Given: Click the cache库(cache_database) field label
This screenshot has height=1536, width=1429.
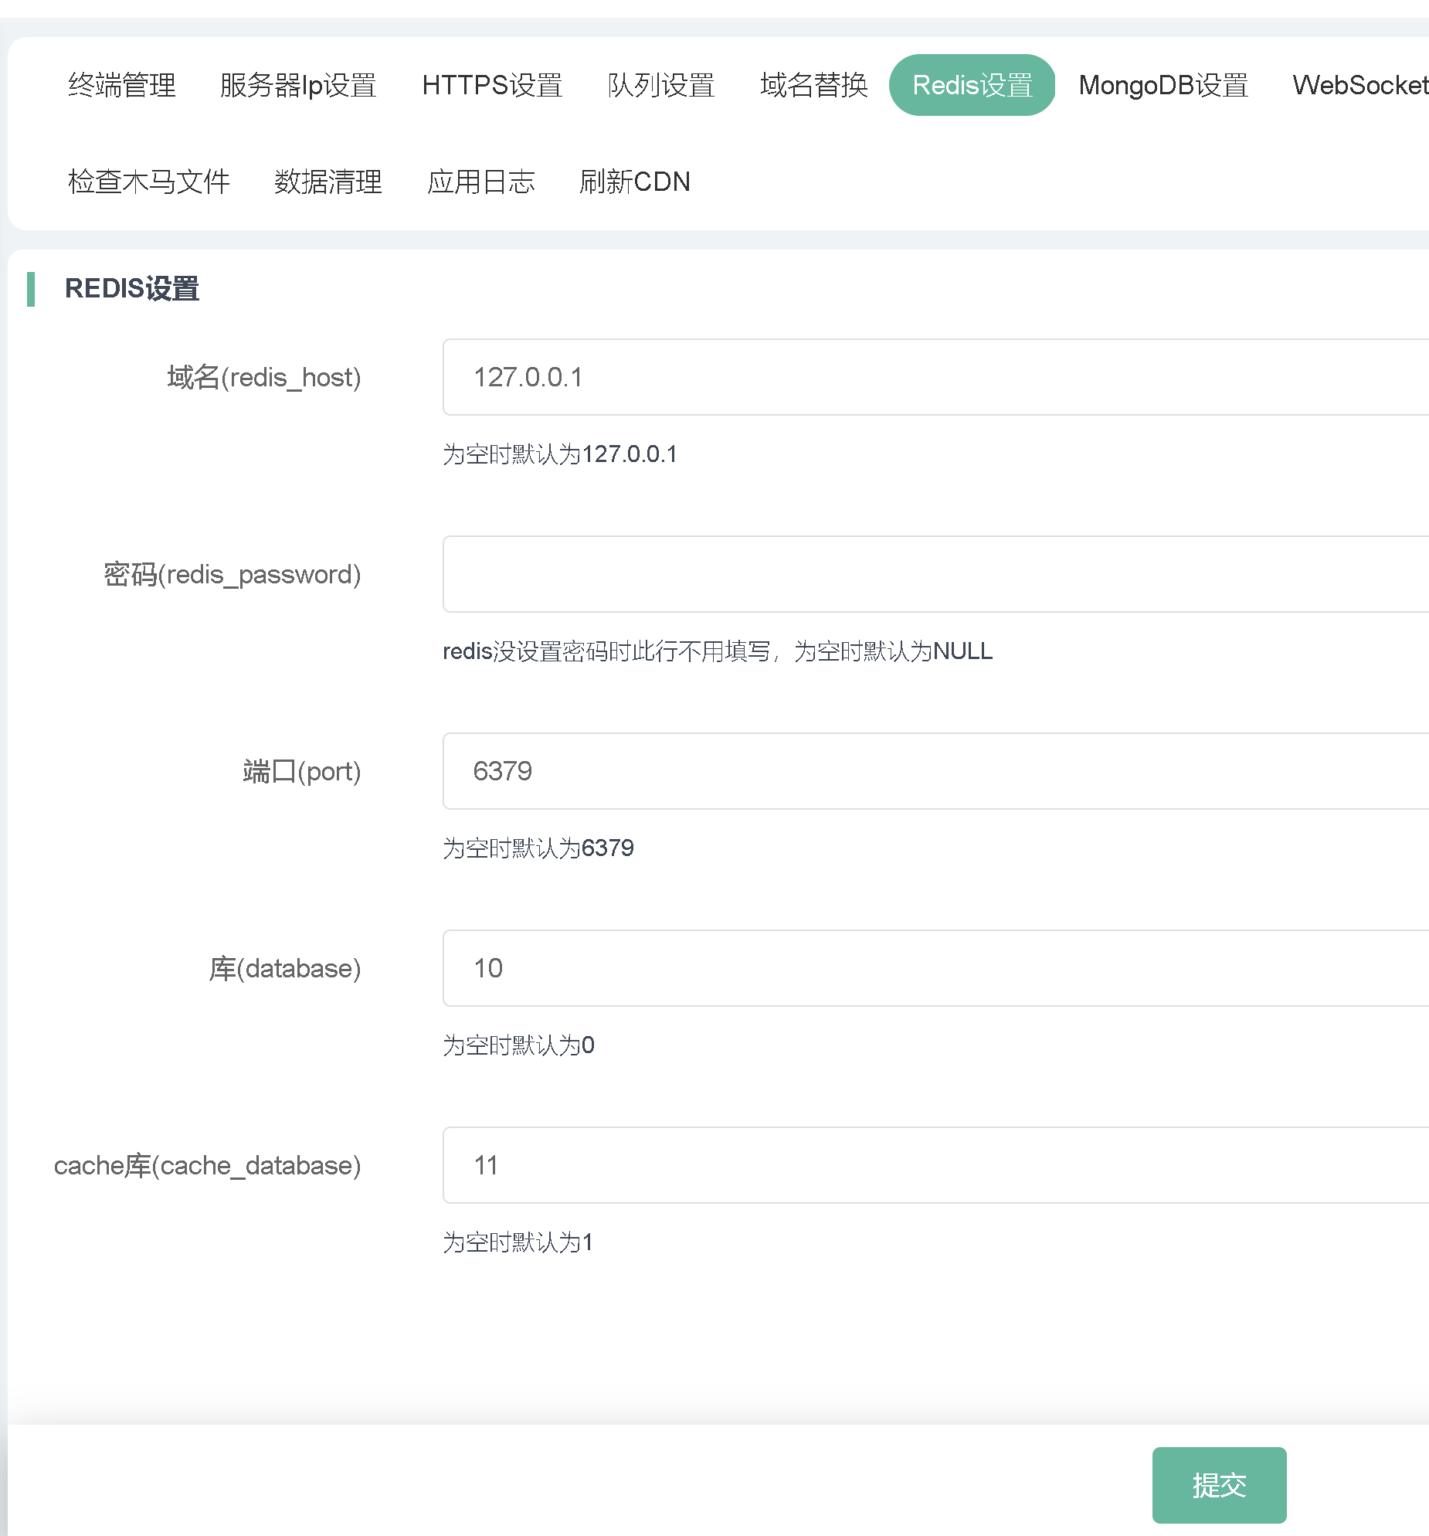Looking at the screenshot, I should (207, 1165).
